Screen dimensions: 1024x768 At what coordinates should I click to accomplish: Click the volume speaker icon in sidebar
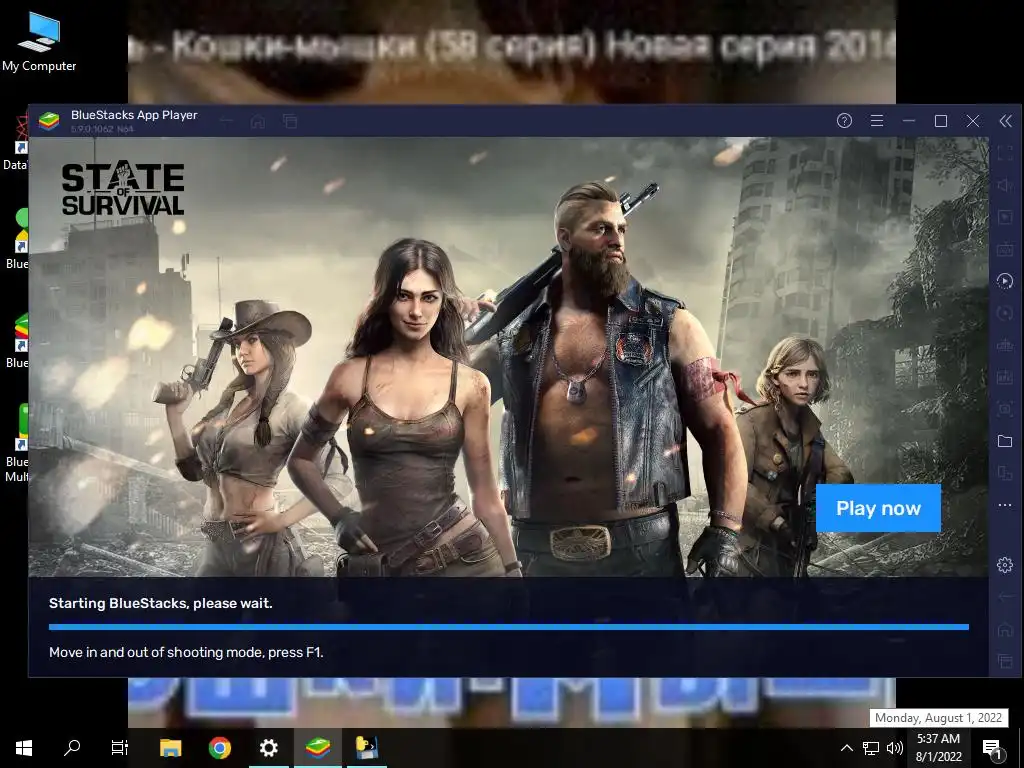click(1005, 185)
